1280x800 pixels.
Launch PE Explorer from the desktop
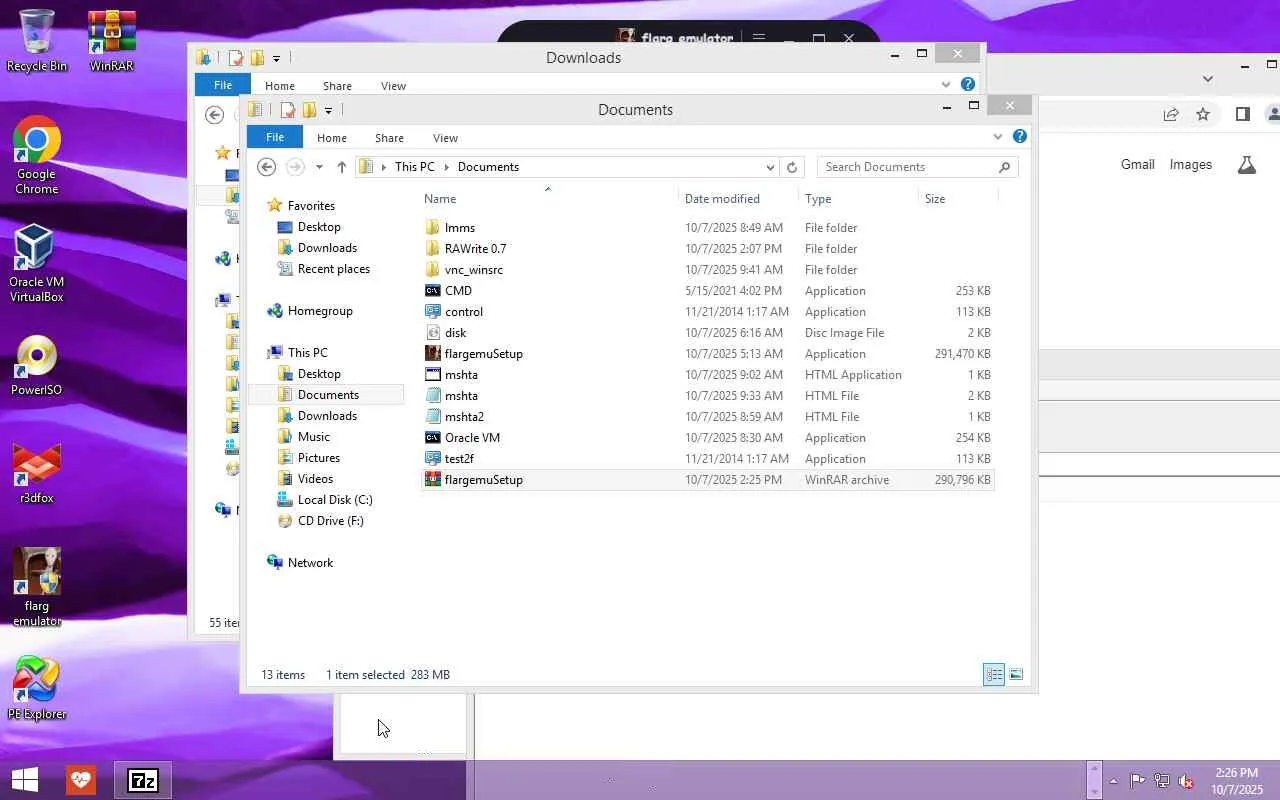[37, 689]
